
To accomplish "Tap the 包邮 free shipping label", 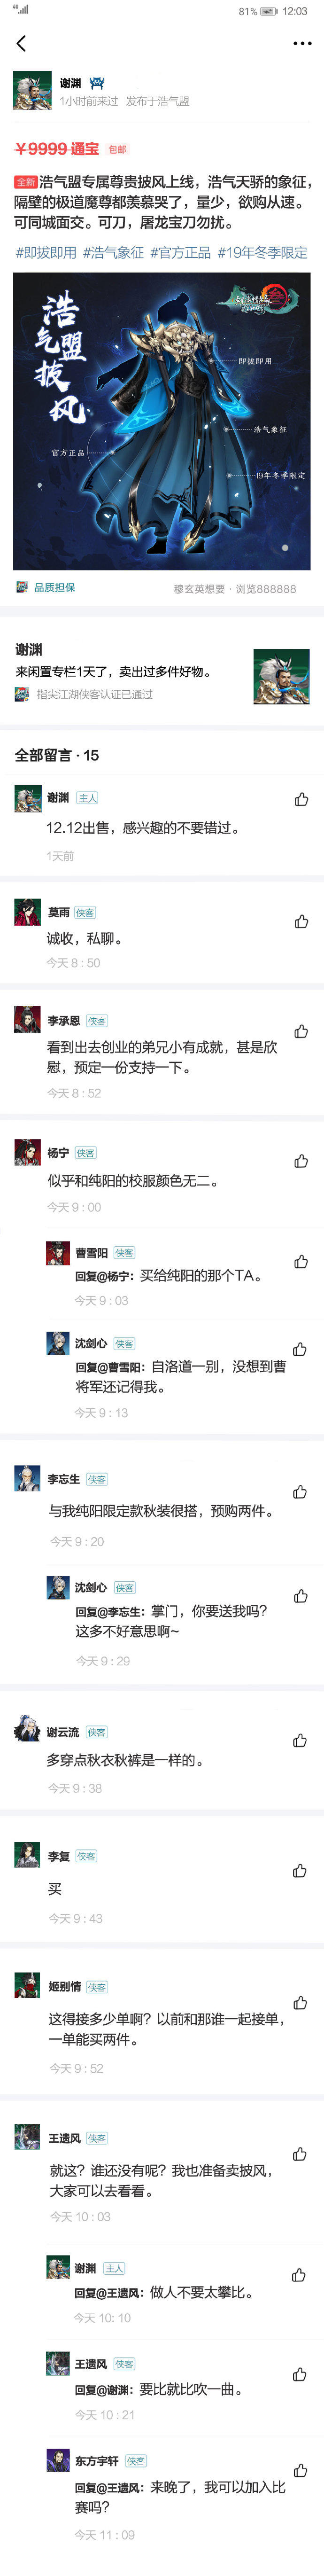I will coord(118,149).
